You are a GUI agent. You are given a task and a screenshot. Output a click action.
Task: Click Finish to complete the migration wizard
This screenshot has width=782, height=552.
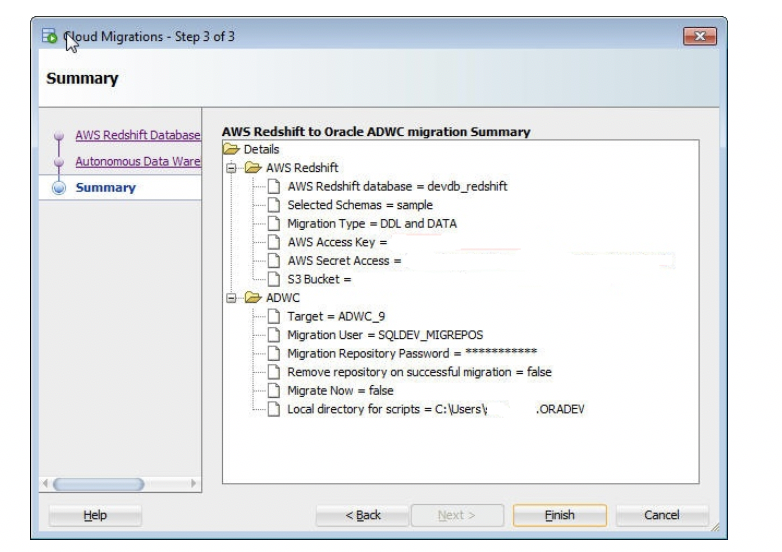(x=560, y=515)
